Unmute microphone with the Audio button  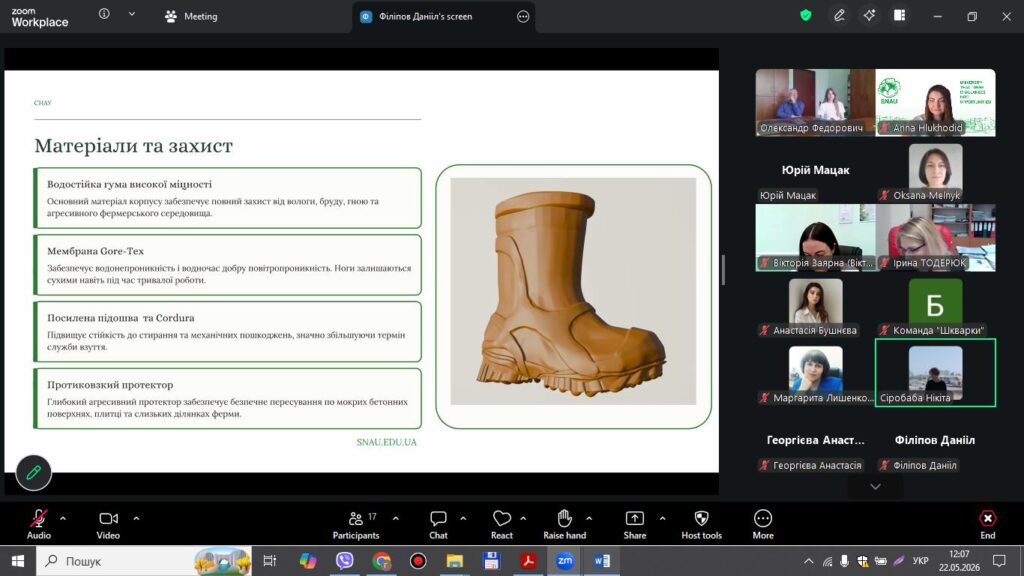point(39,524)
